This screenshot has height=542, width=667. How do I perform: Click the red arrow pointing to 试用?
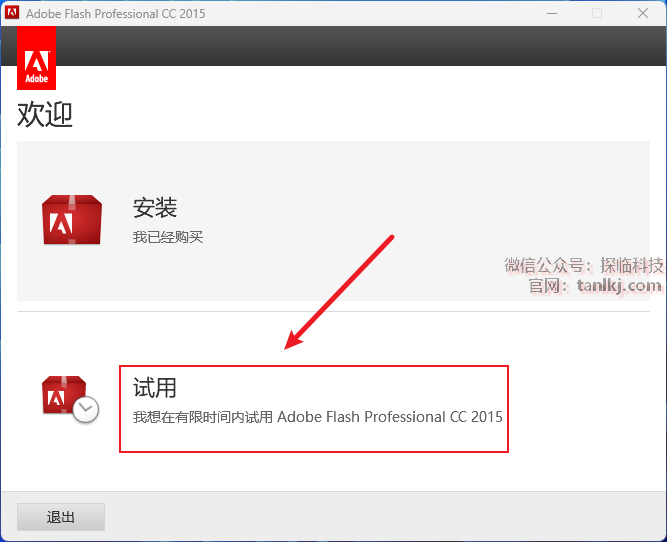tap(340, 292)
